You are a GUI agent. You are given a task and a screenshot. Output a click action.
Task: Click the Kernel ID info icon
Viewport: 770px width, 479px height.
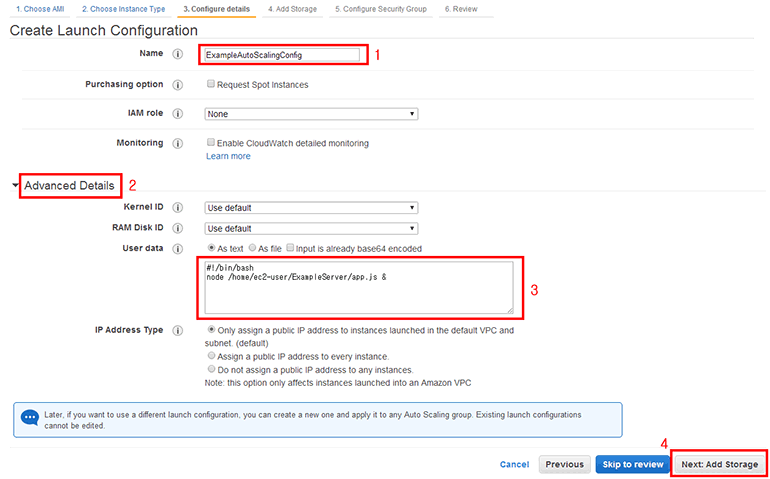[177, 208]
